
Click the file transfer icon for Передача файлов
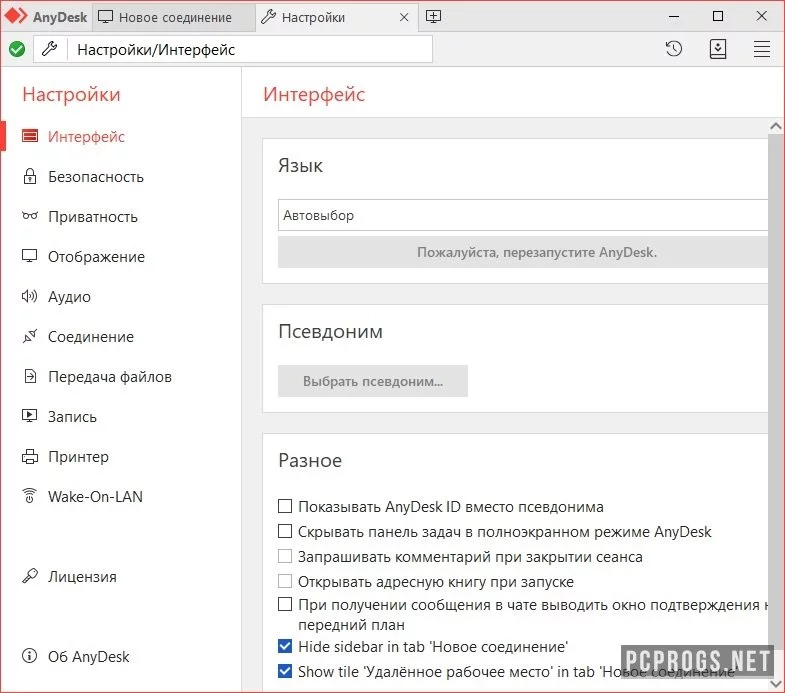click(30, 376)
